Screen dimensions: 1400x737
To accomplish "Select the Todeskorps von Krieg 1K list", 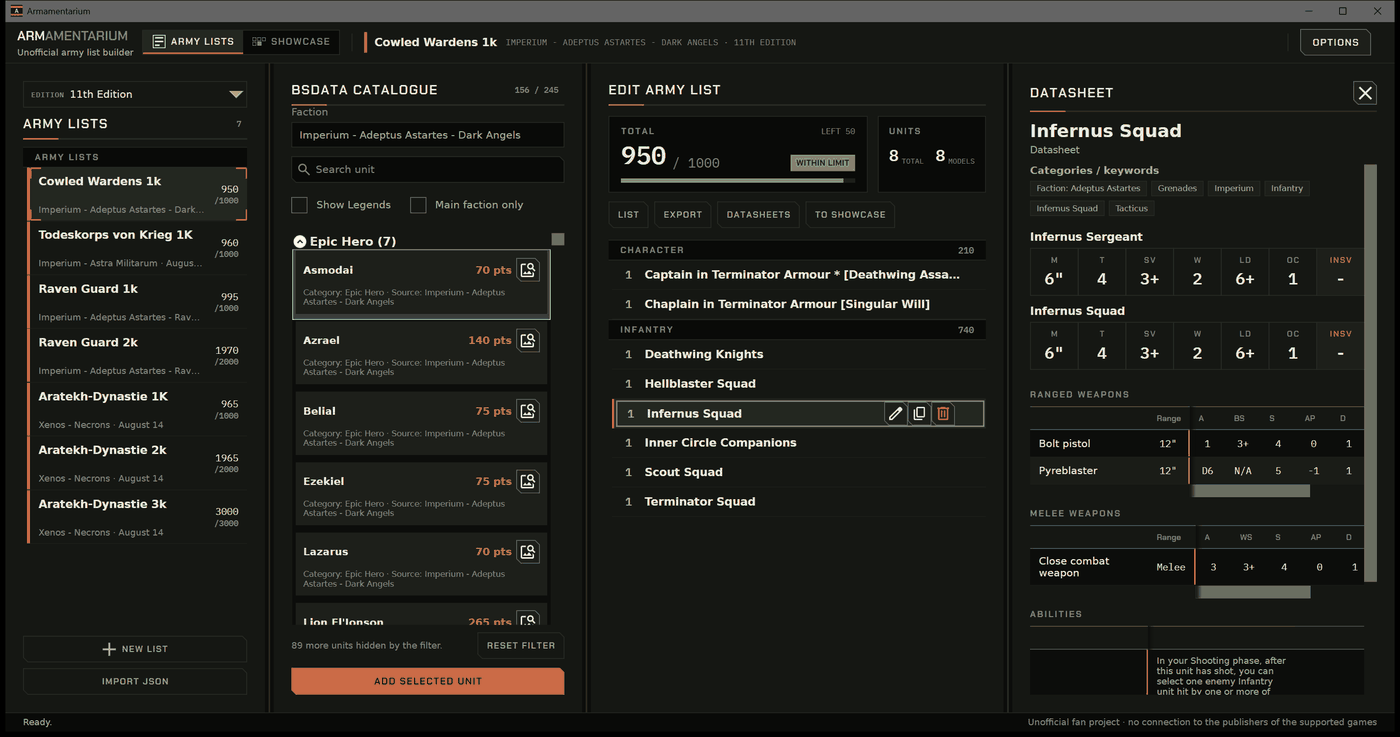I will tap(137, 248).
